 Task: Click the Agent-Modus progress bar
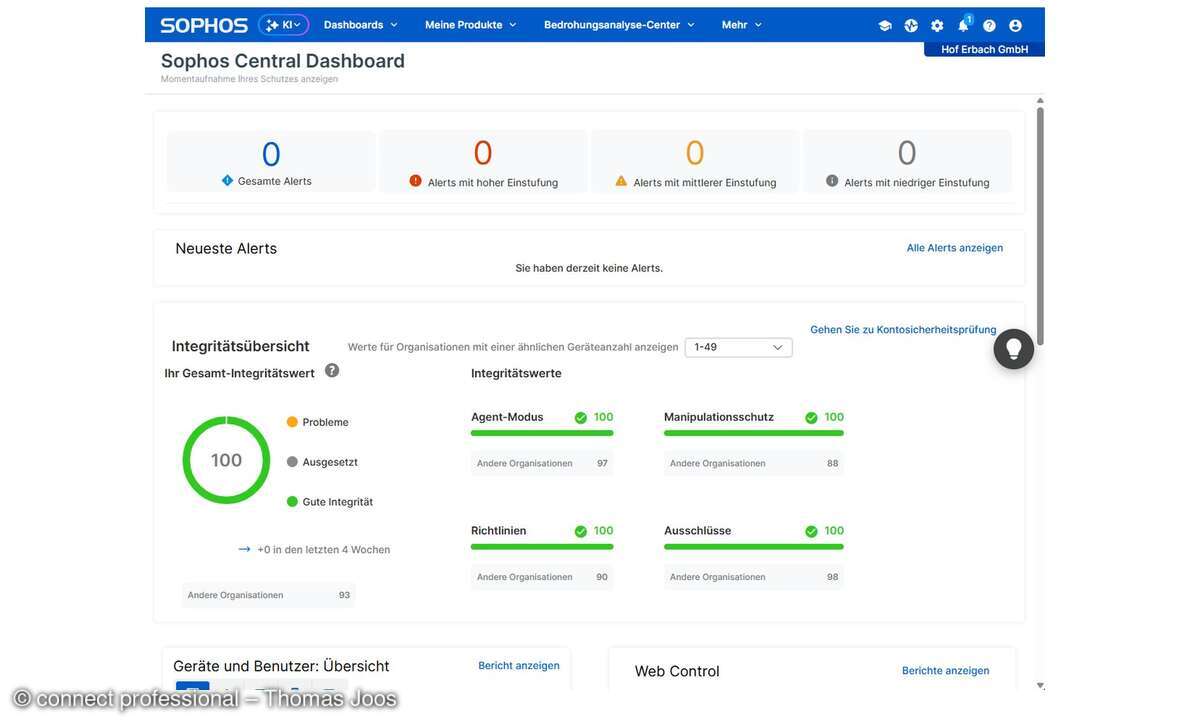coord(542,433)
